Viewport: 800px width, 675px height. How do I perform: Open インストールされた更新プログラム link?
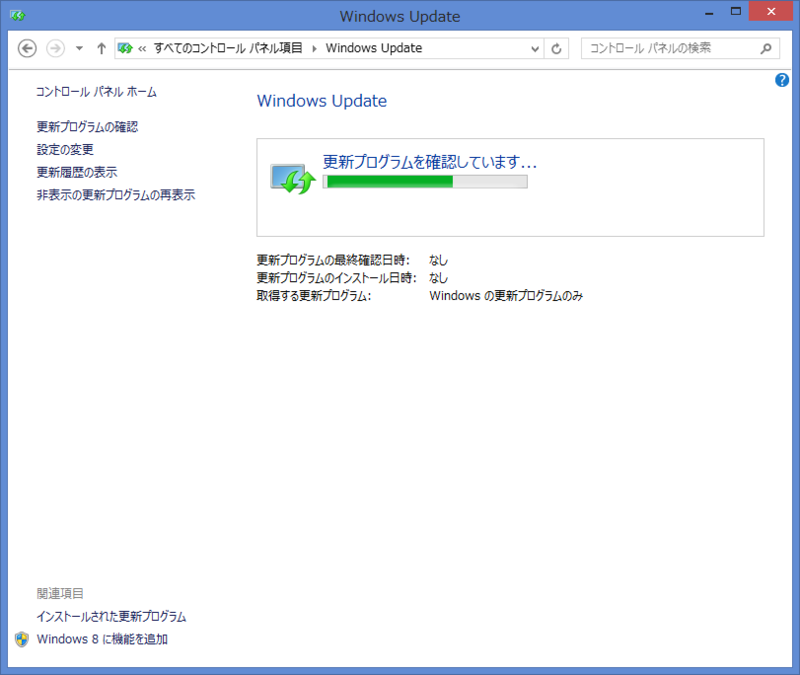tap(111, 616)
